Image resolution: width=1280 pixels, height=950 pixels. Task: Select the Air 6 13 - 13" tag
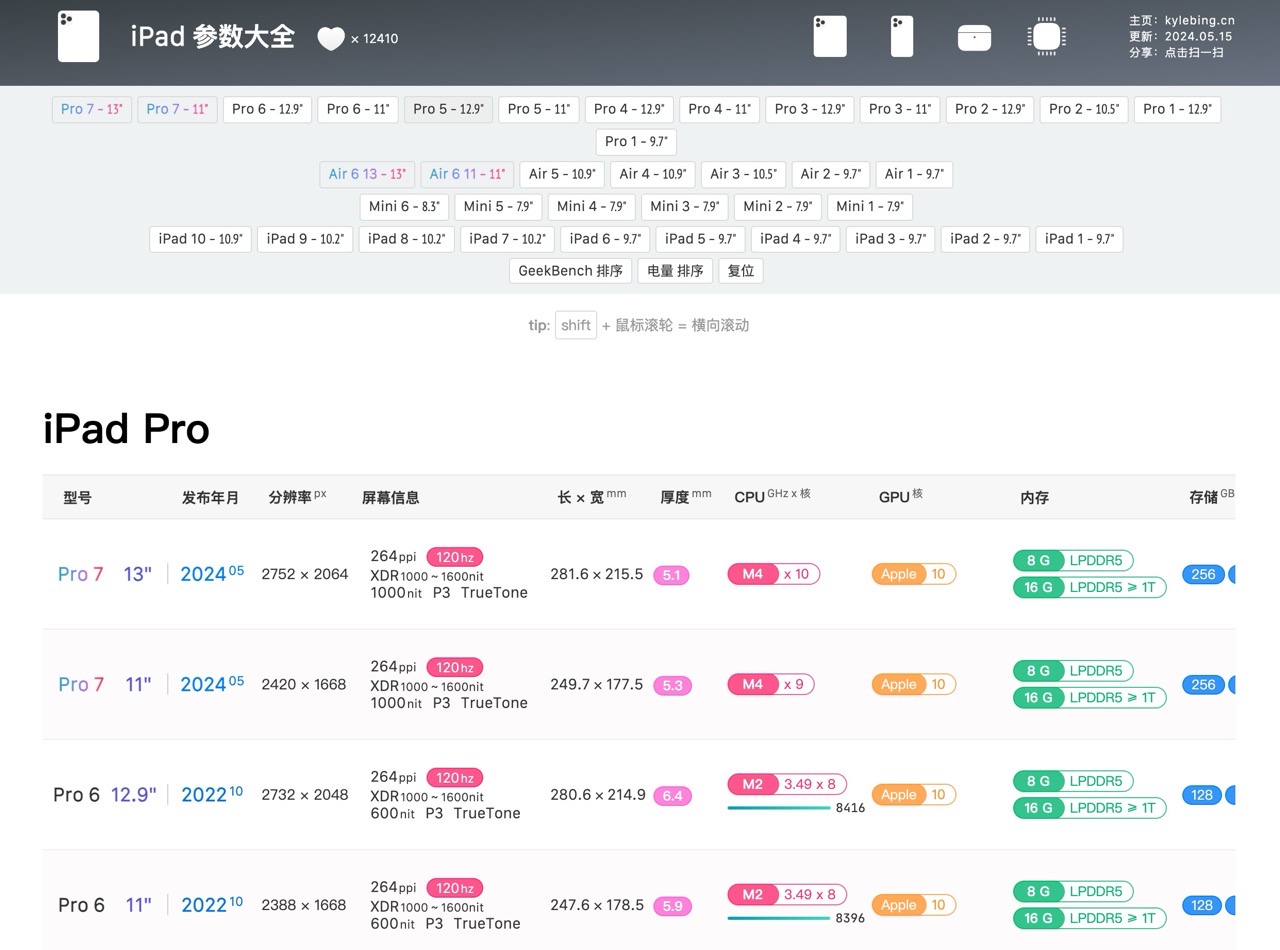coord(367,174)
